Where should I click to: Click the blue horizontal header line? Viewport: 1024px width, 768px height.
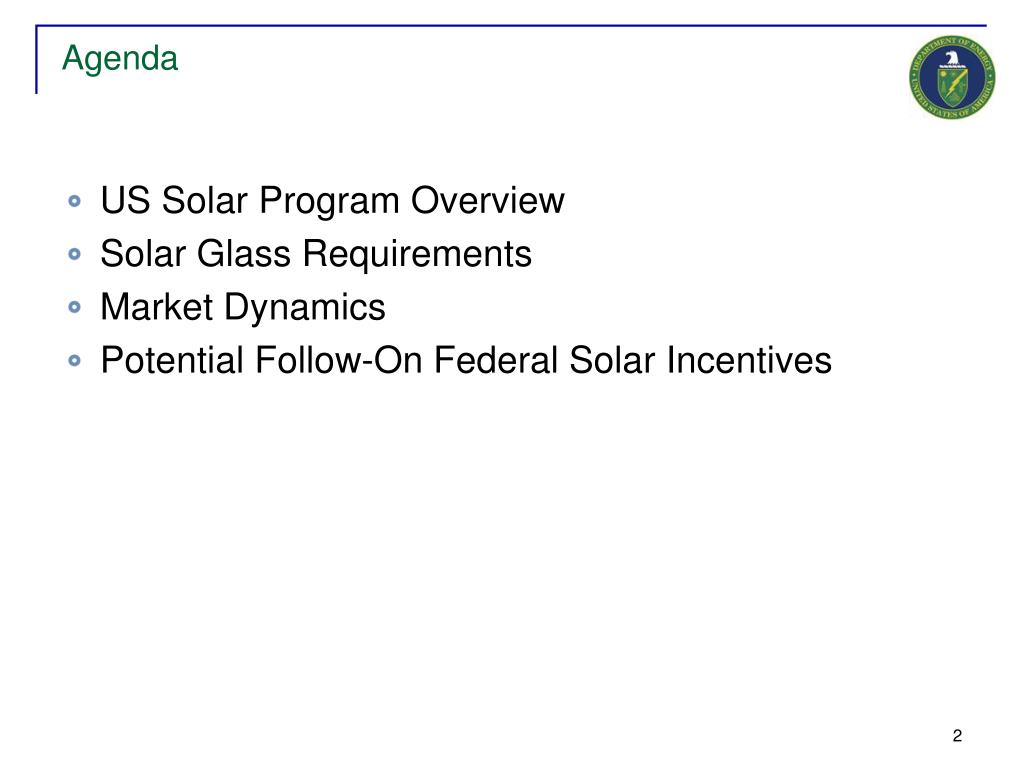click(x=511, y=25)
